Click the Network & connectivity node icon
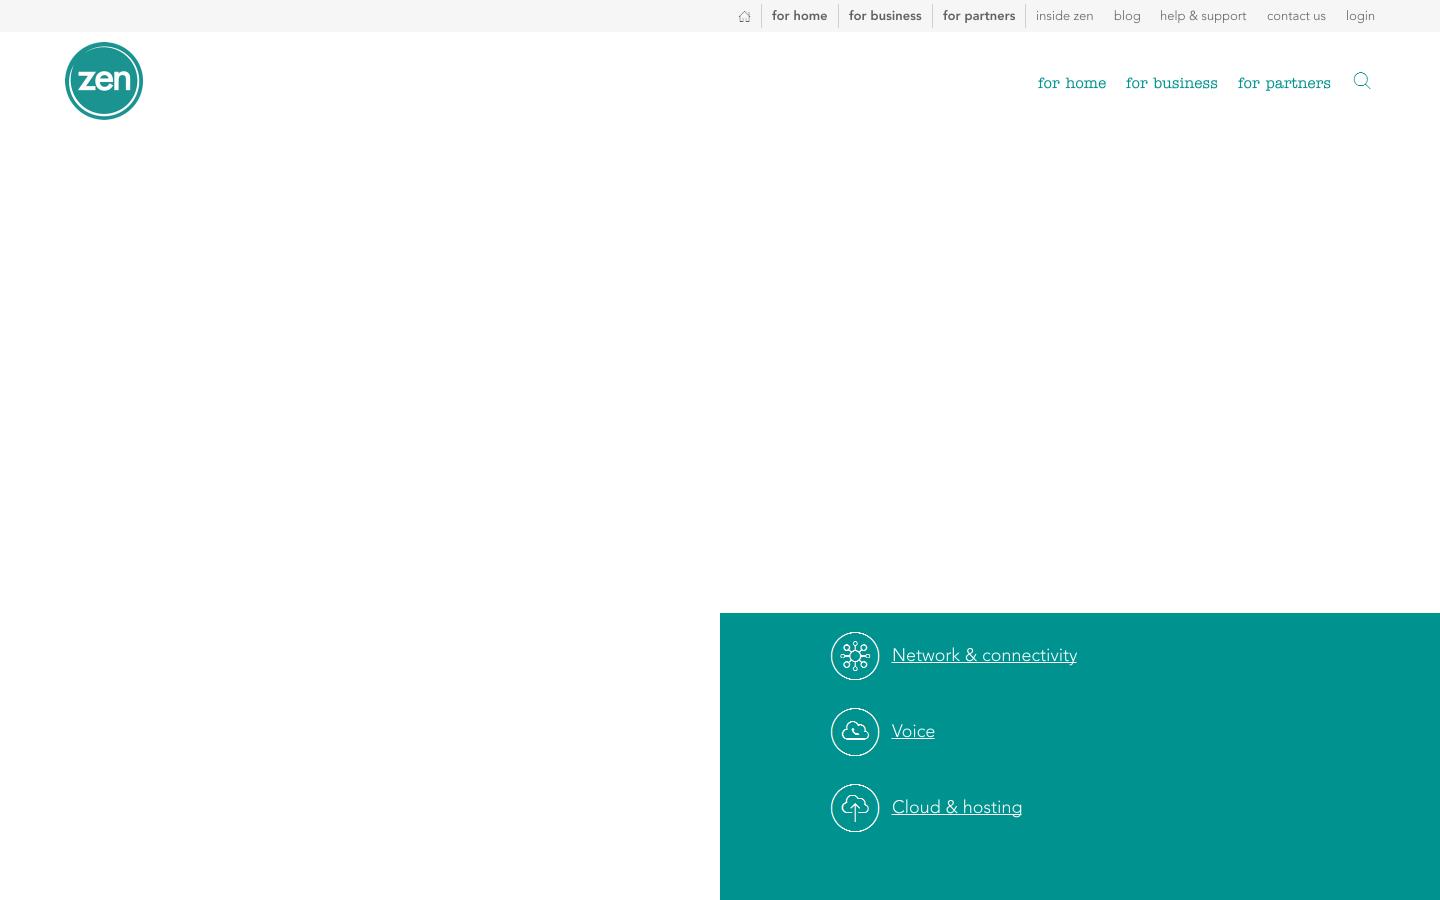This screenshot has height=900, width=1440. 855,655
